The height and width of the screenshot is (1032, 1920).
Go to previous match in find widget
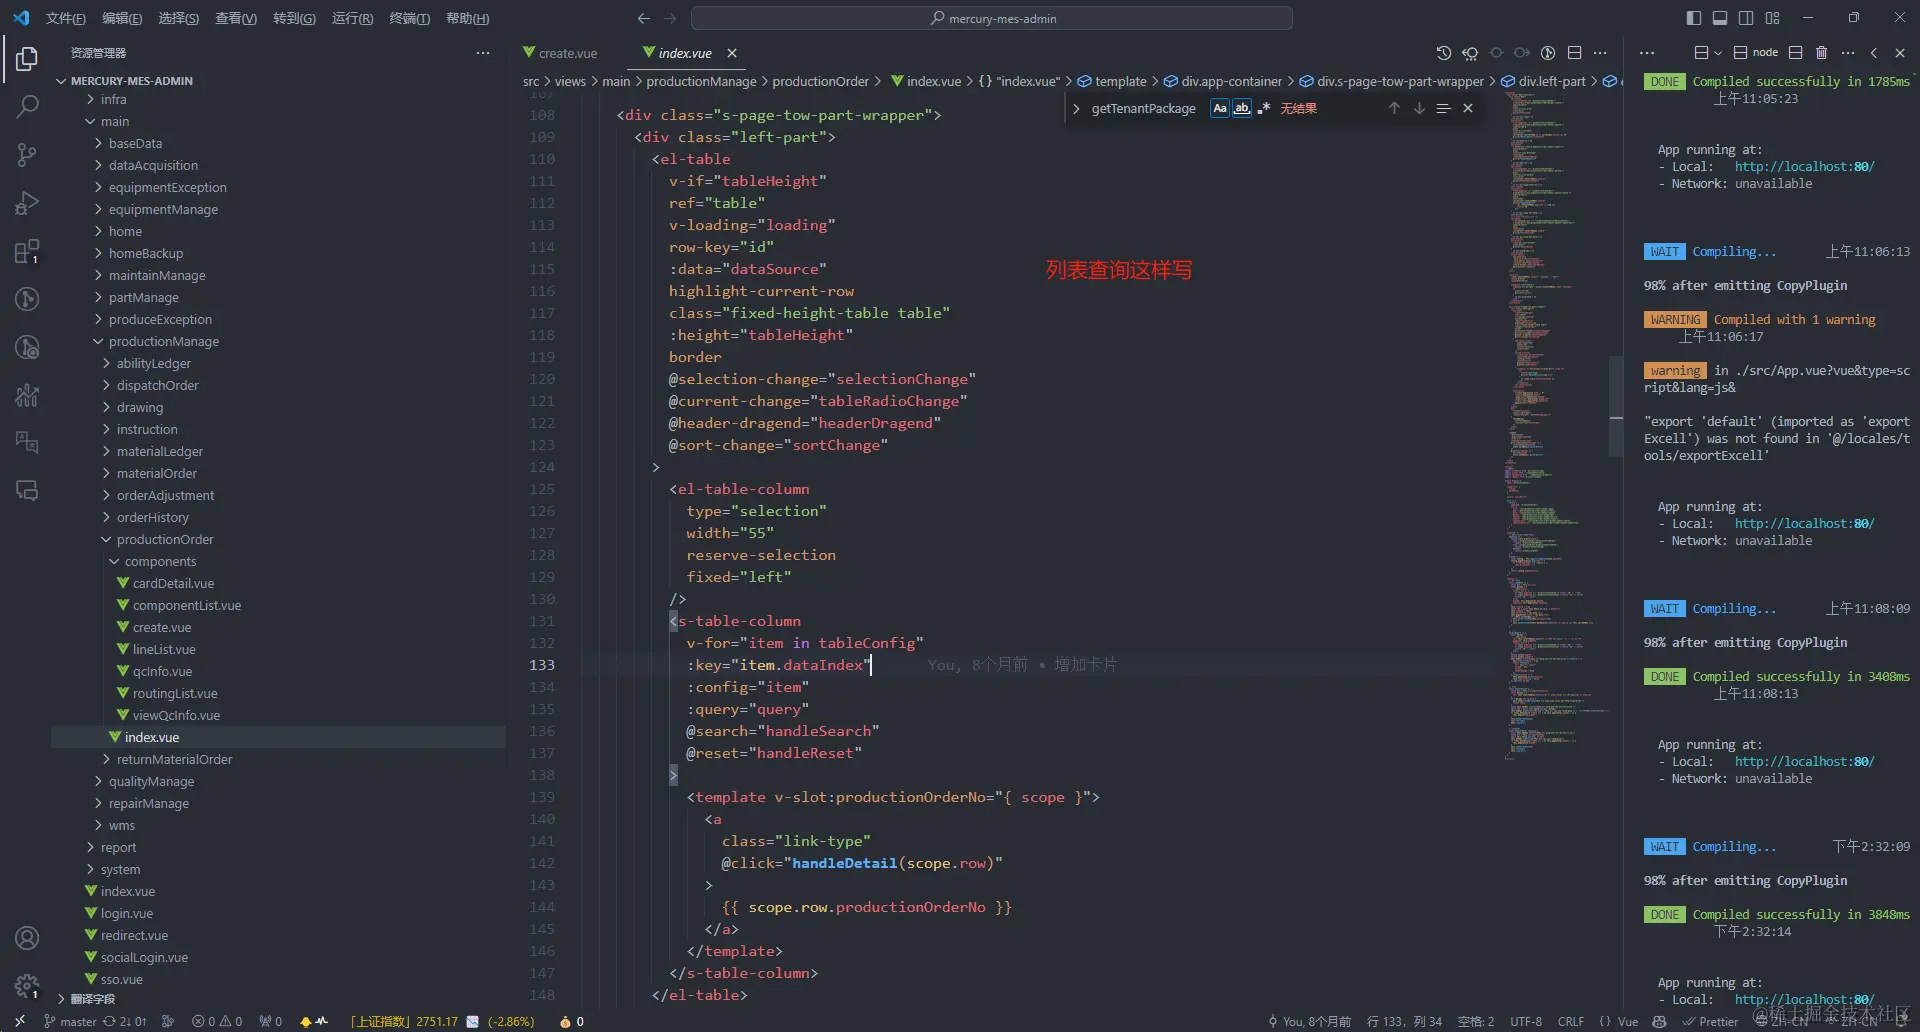coord(1394,108)
